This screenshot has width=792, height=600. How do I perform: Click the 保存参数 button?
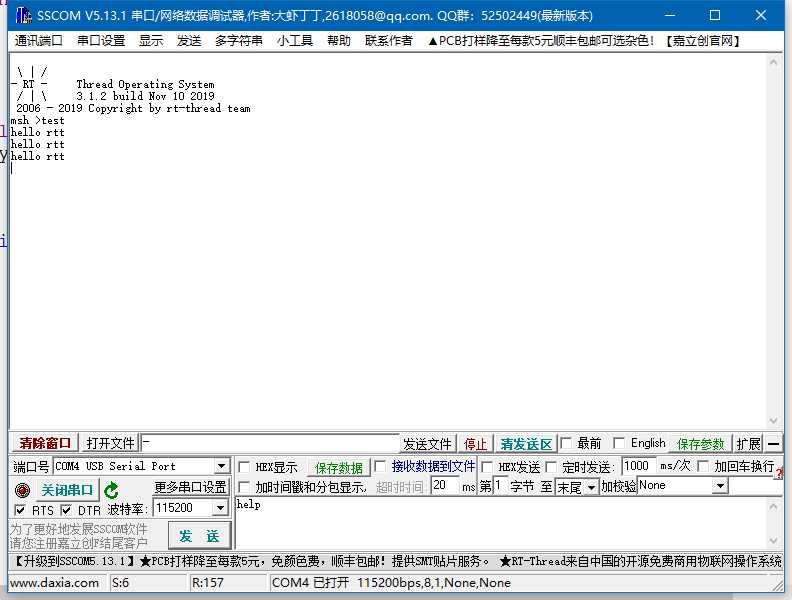pos(700,444)
